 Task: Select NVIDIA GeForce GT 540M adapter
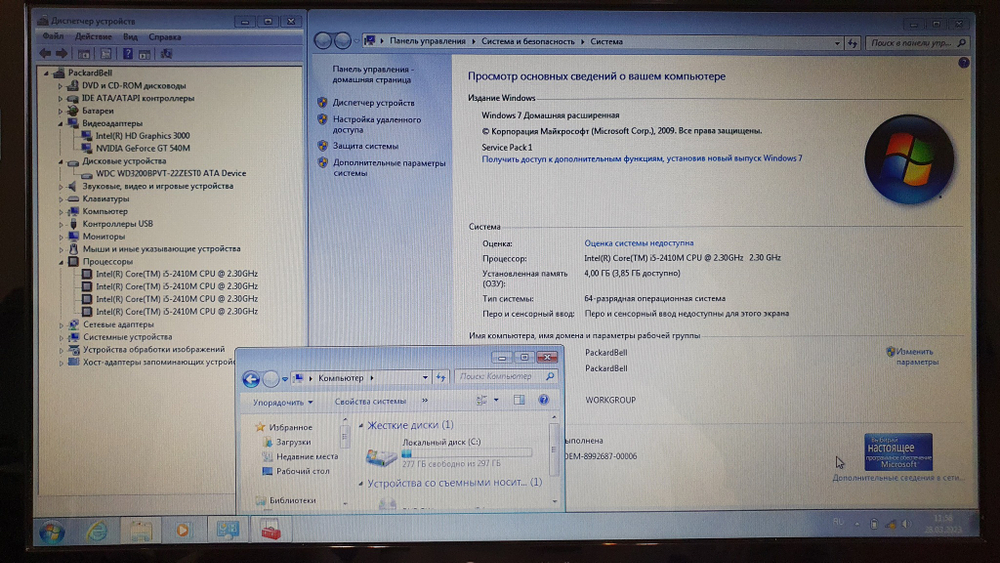click(x=143, y=148)
